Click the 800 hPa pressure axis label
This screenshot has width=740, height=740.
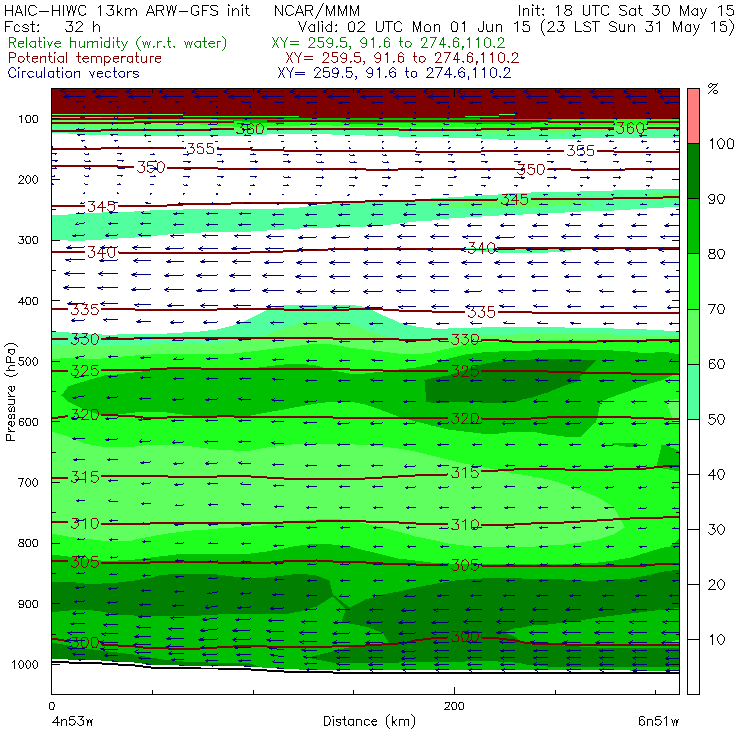pyautogui.click(x=28, y=543)
